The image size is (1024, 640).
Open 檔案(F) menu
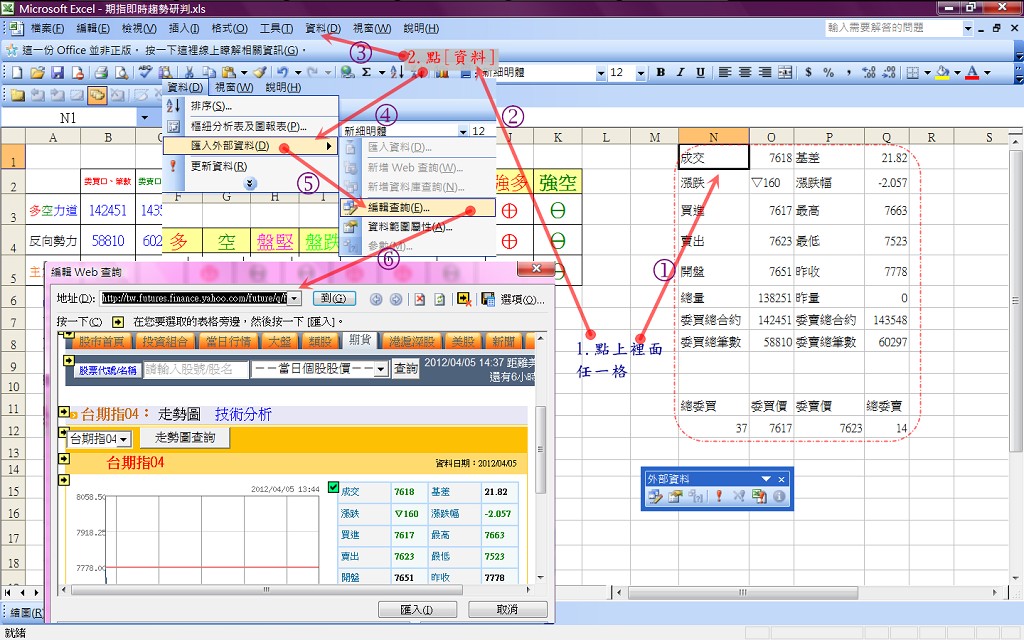coord(47,28)
